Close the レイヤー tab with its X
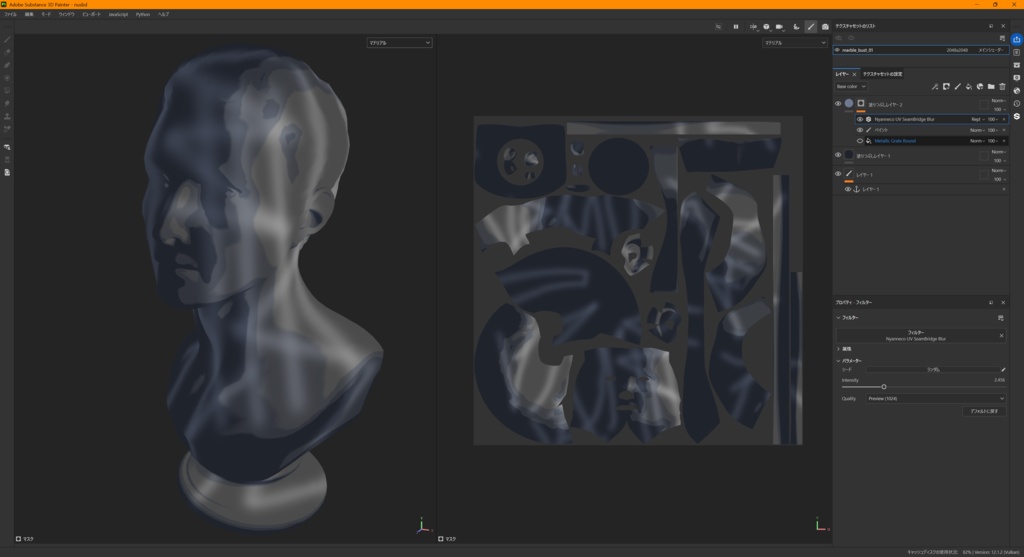This screenshot has height=557, width=1024. pyautogui.click(x=854, y=74)
